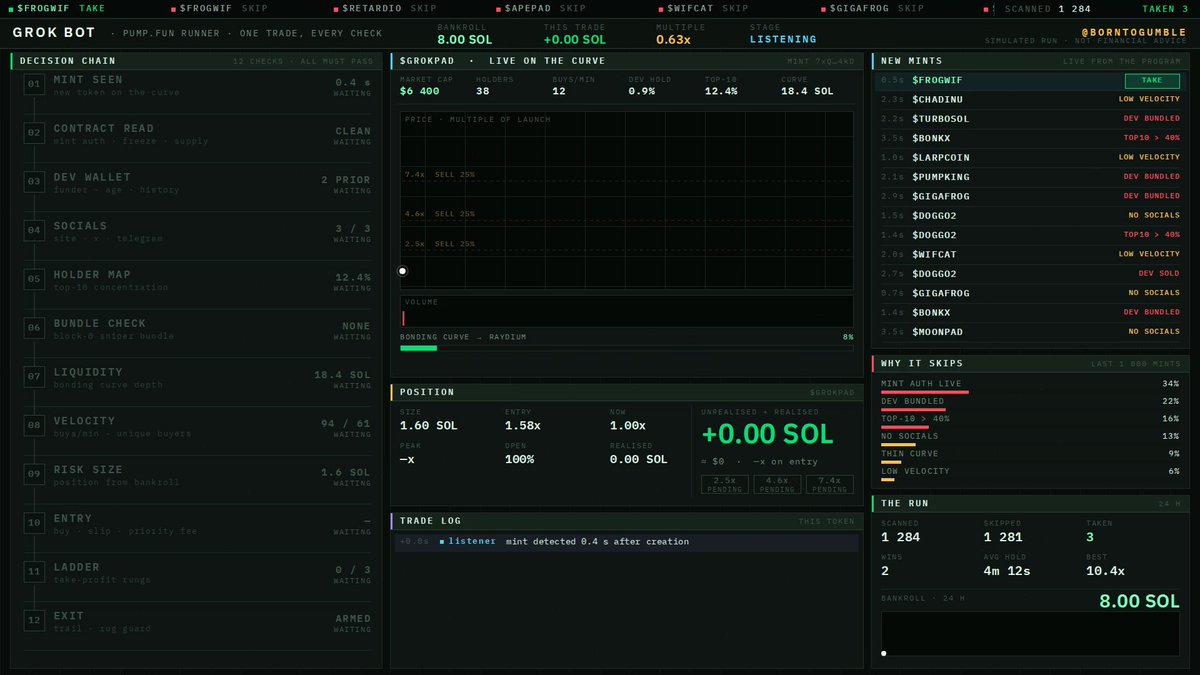
Task: Click the bonding curve to Raydium progress bar
Action: click(627, 348)
